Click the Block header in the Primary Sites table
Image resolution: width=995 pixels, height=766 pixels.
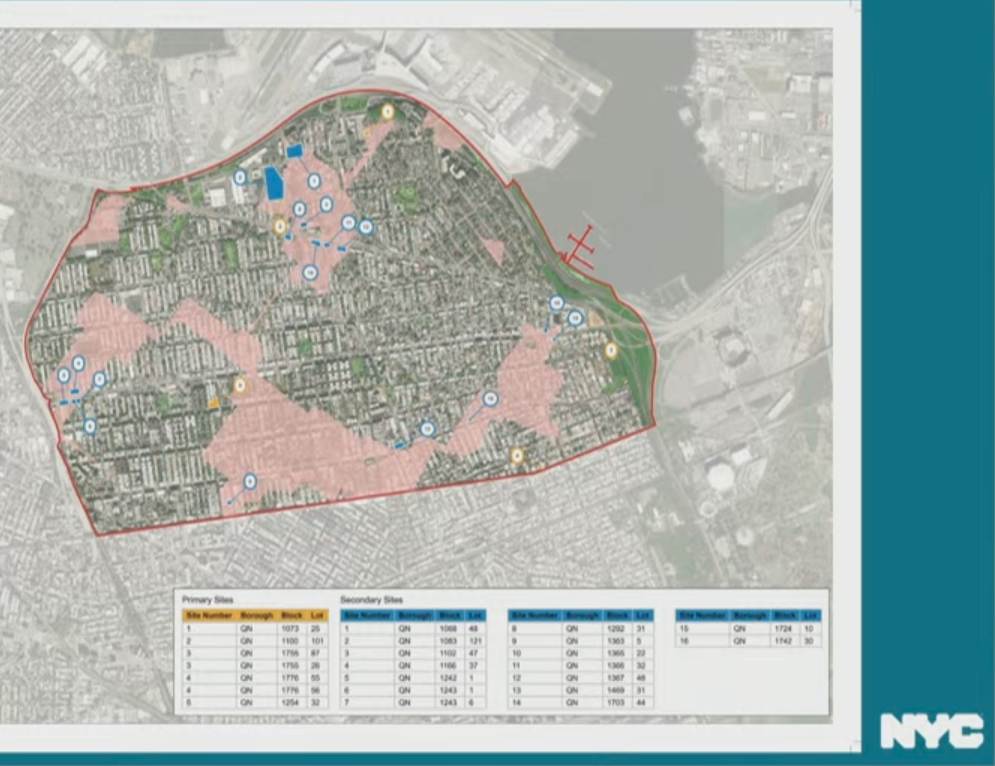click(292, 615)
